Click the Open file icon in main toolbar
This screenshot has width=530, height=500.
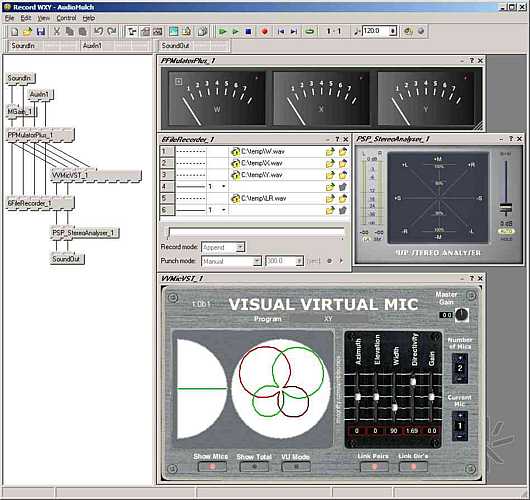click(x=27, y=32)
